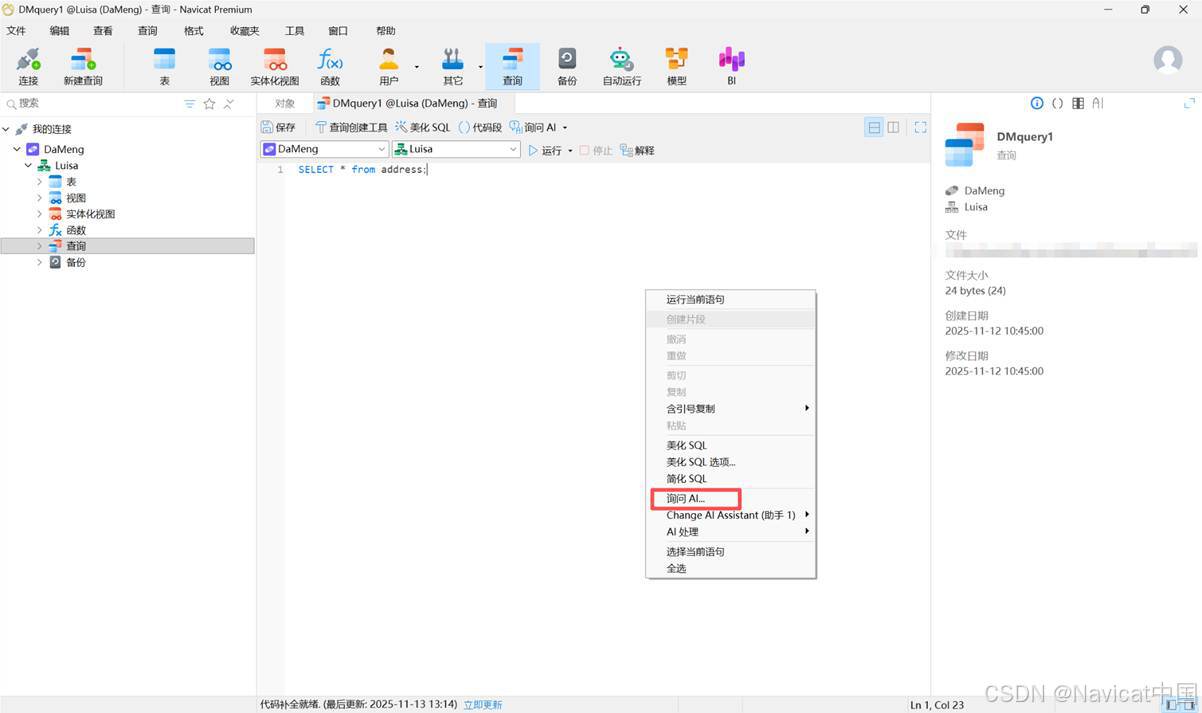Expand the Backup (备份) tree node
The width and height of the screenshot is (1202, 713).
[39, 262]
